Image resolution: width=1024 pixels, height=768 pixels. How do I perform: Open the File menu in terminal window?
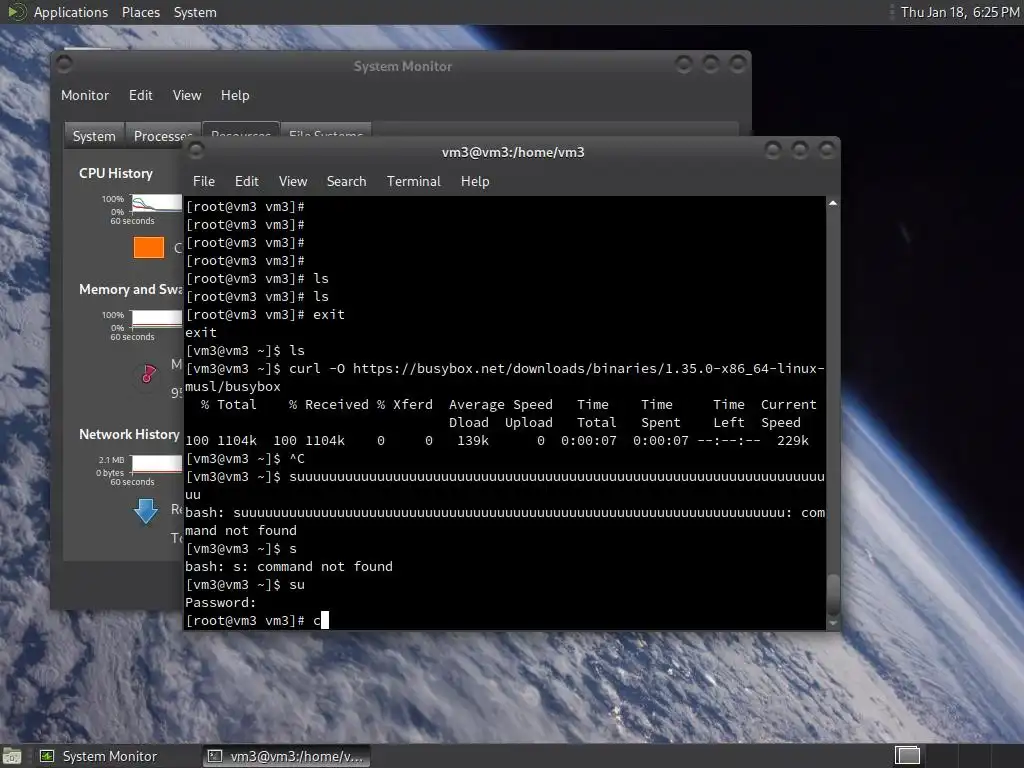pos(204,182)
